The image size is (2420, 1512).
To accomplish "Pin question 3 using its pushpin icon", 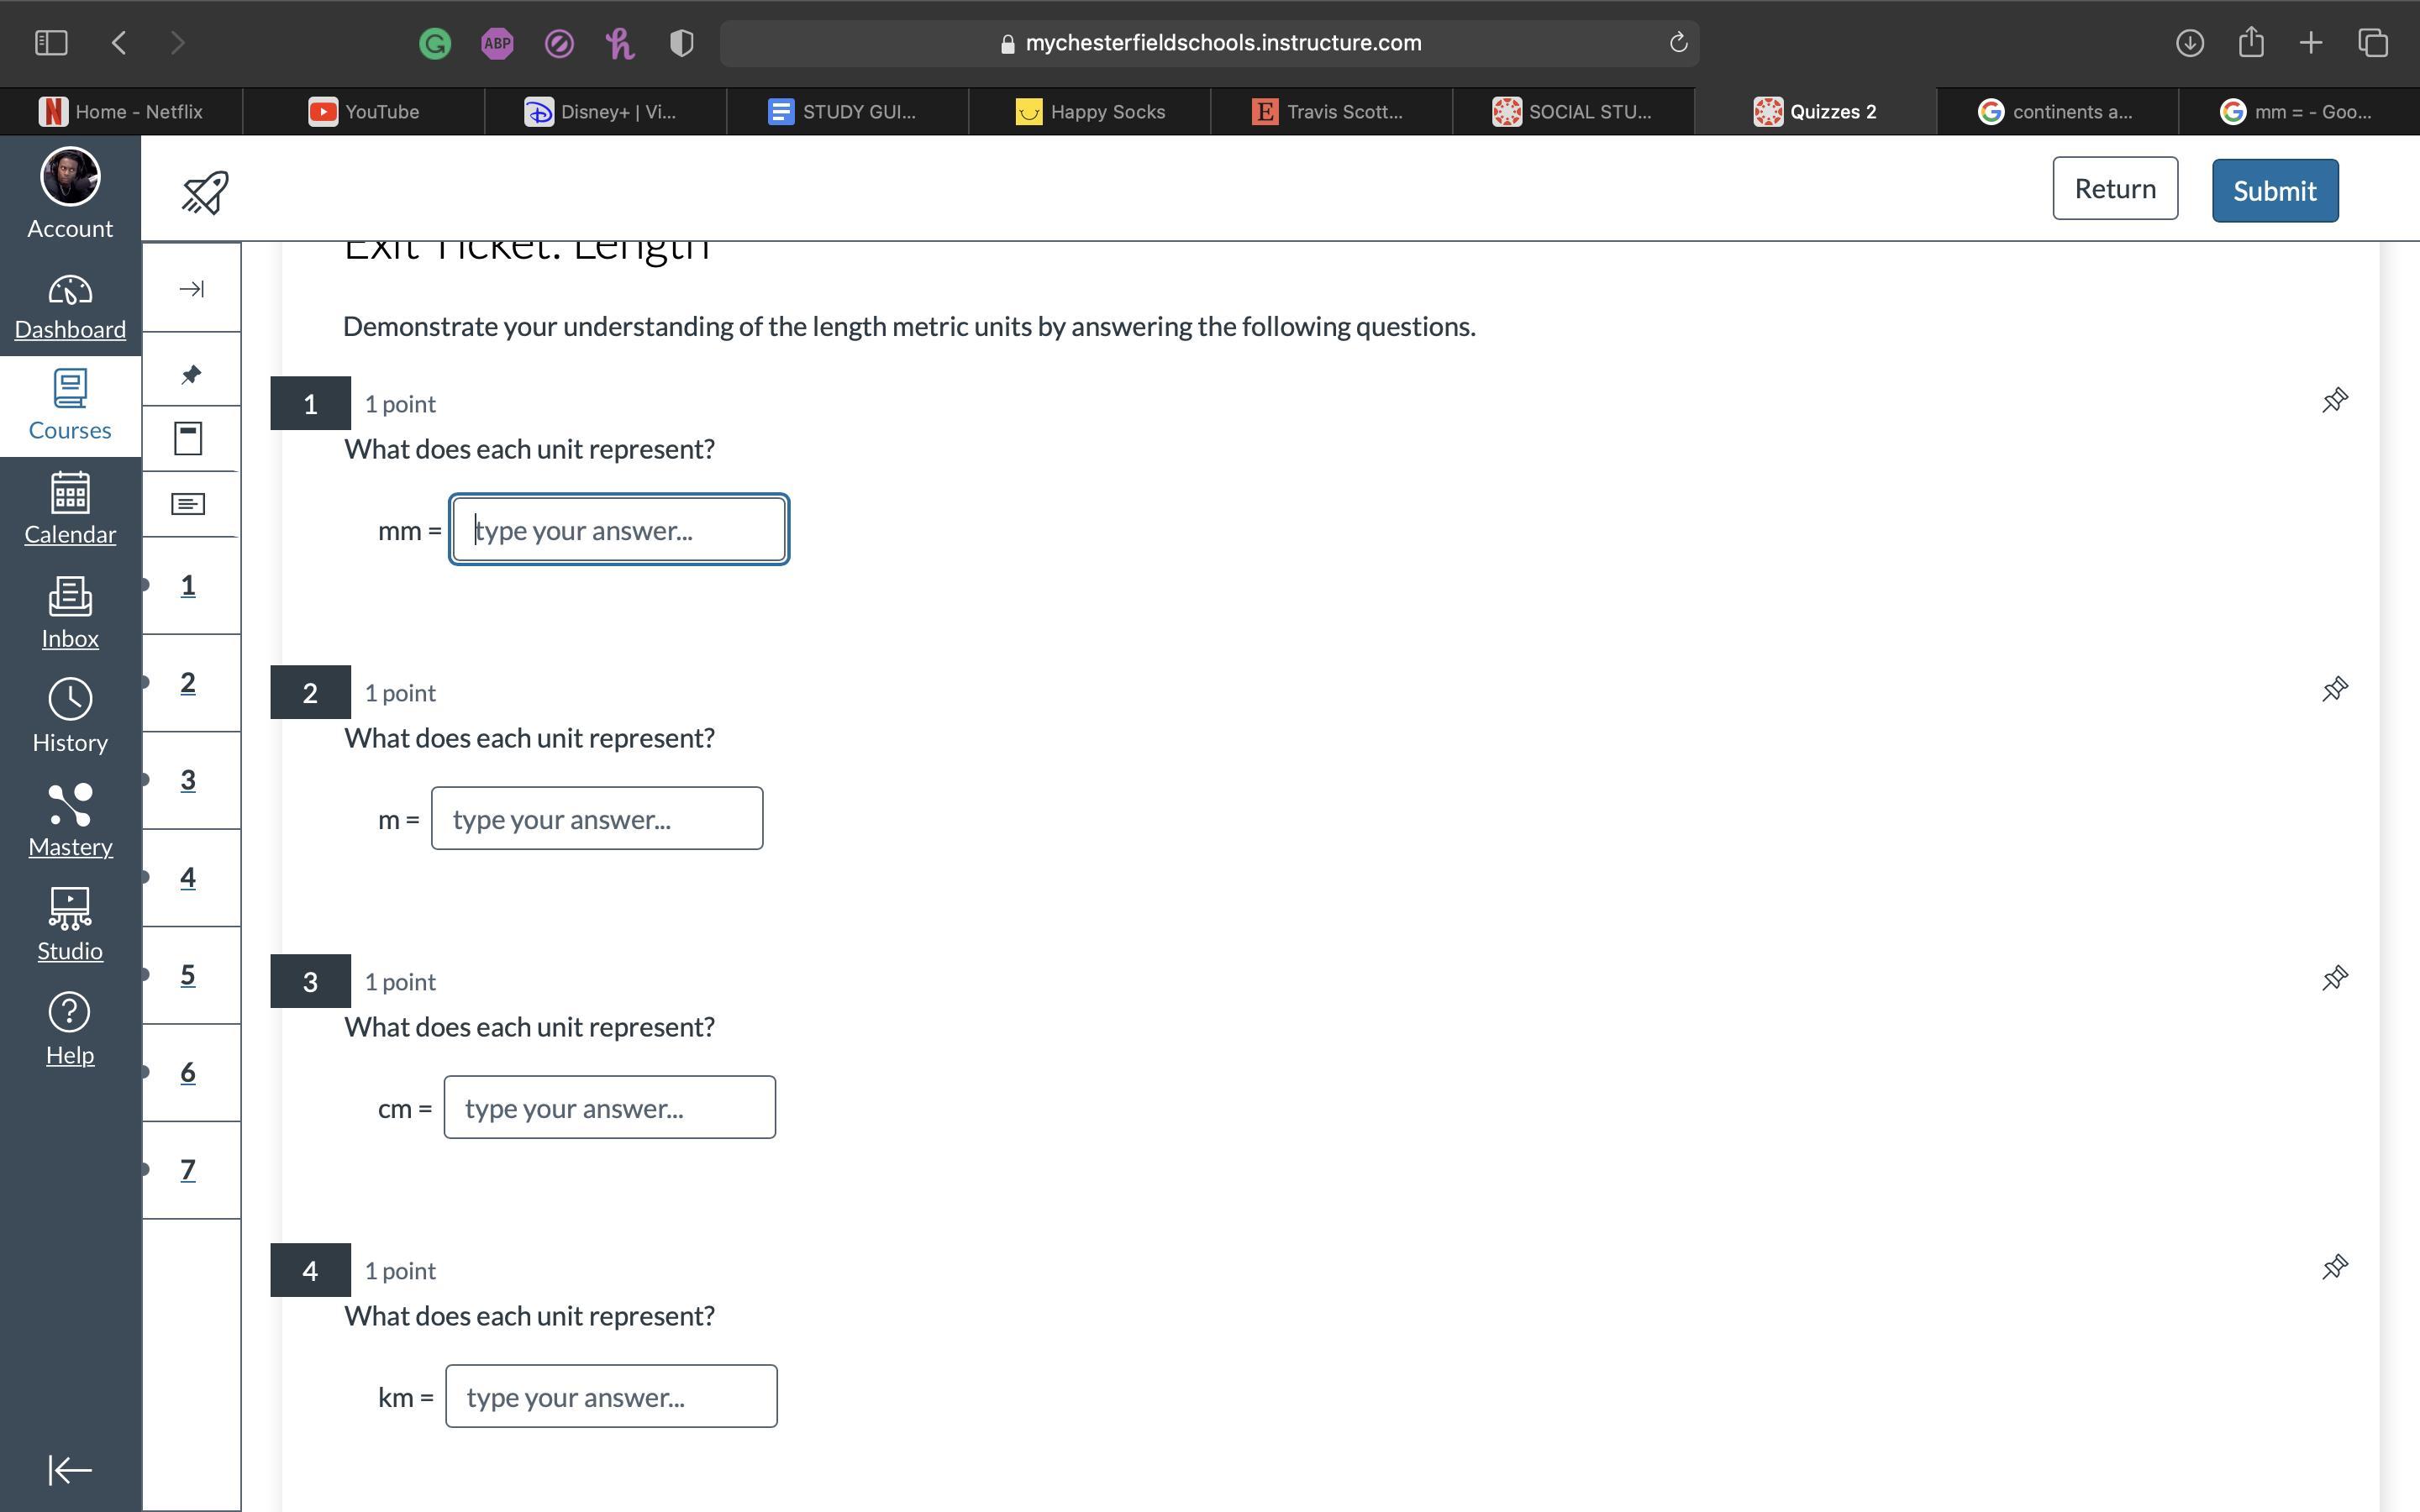I will tap(2334, 979).
